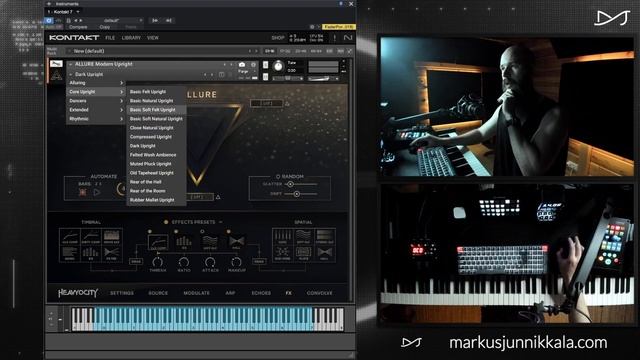Choose the top-right Timbral effect tile

111,237
